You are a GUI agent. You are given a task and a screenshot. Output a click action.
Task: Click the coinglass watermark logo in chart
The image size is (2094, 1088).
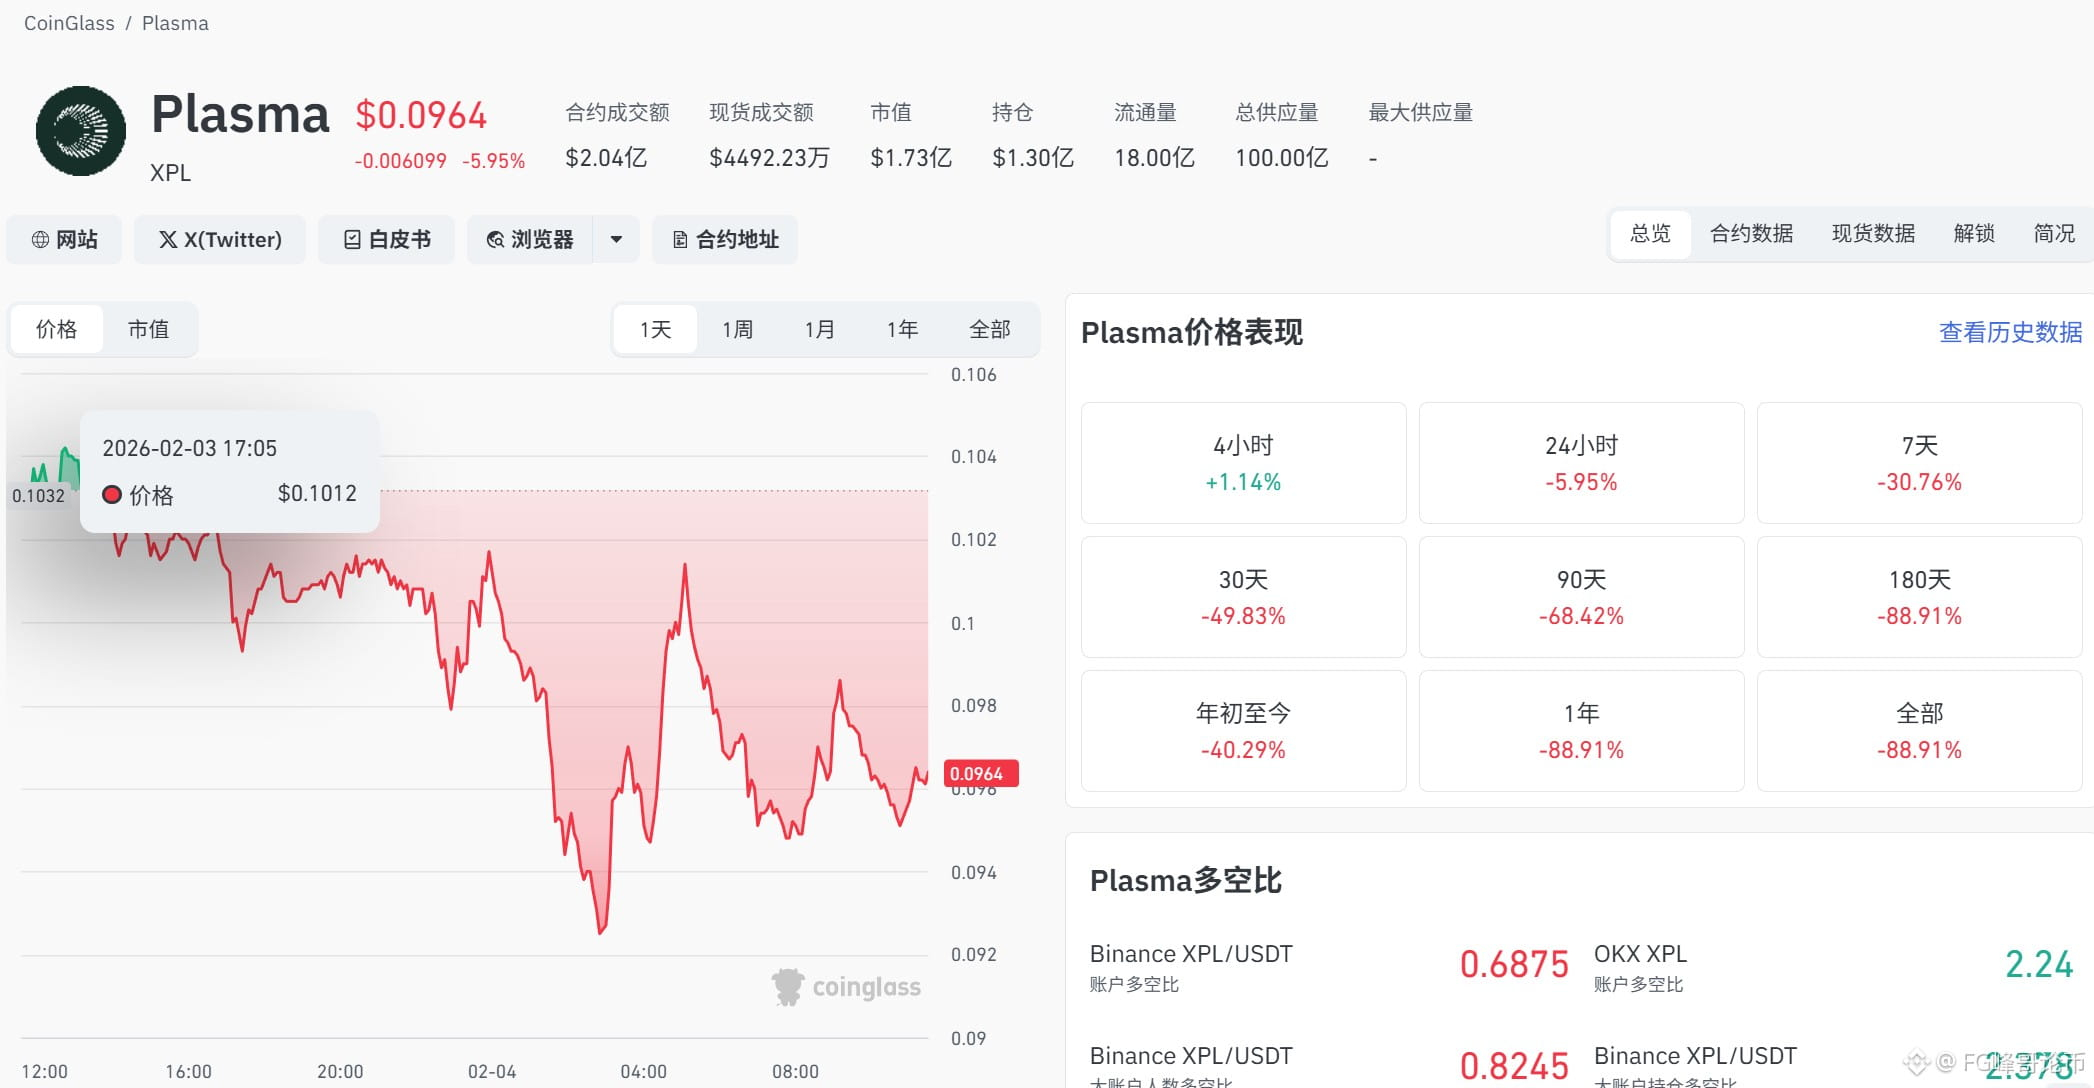[788, 987]
